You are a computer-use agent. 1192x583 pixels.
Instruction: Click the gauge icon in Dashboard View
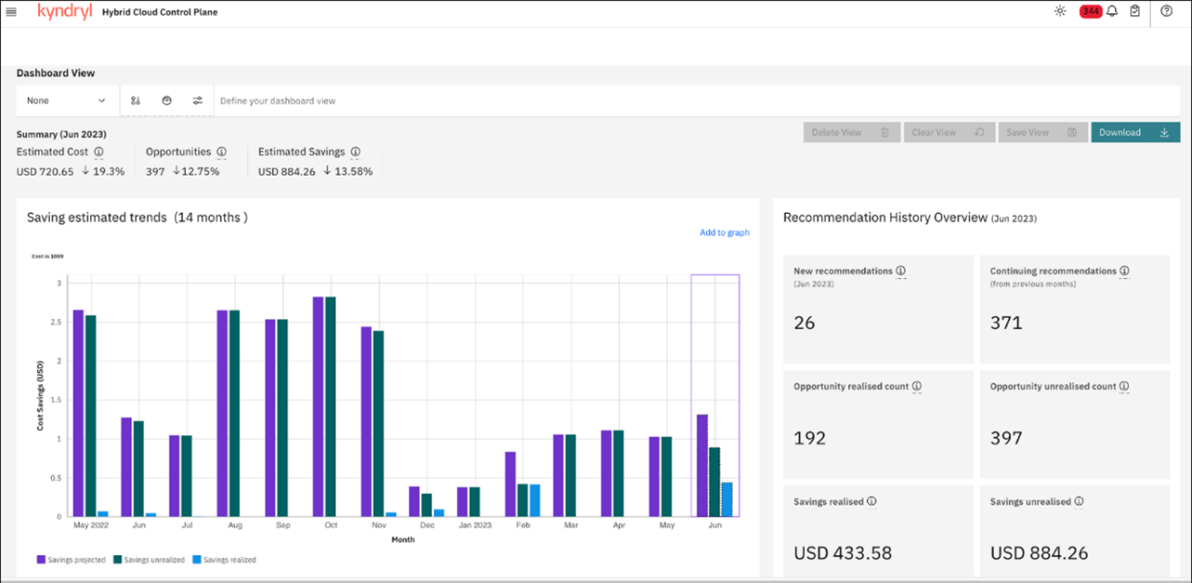coord(167,100)
